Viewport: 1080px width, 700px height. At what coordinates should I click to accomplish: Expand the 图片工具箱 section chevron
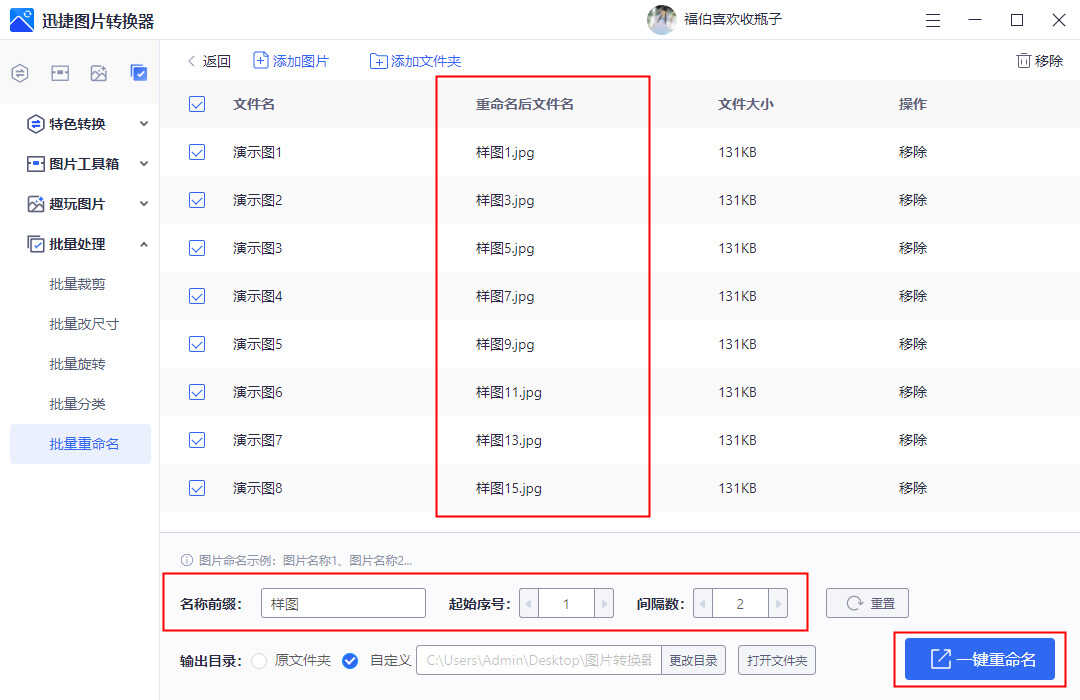pos(144,164)
